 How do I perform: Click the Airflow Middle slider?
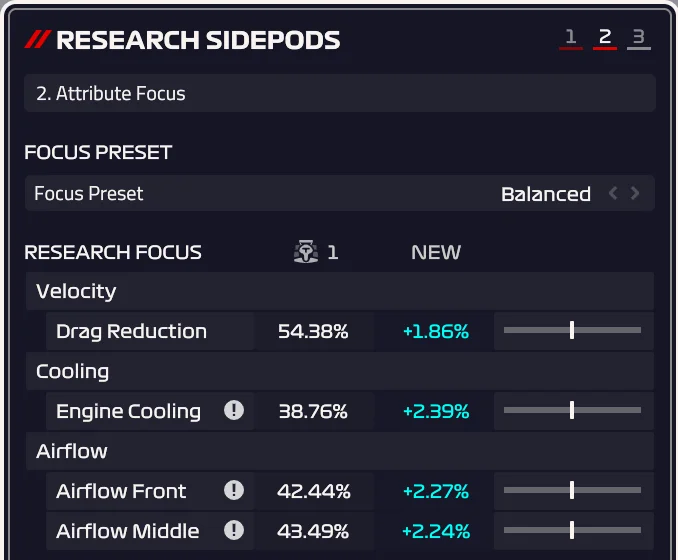pyautogui.click(x=572, y=530)
